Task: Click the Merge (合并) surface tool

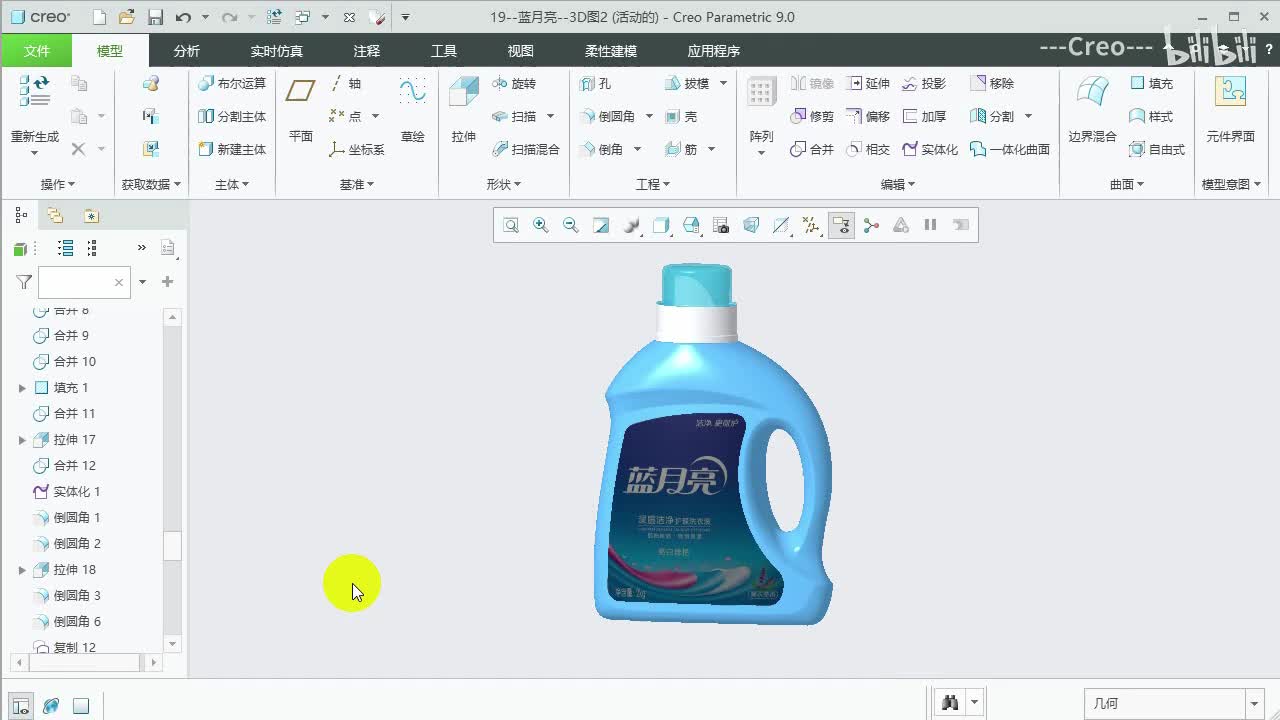Action: pos(811,150)
